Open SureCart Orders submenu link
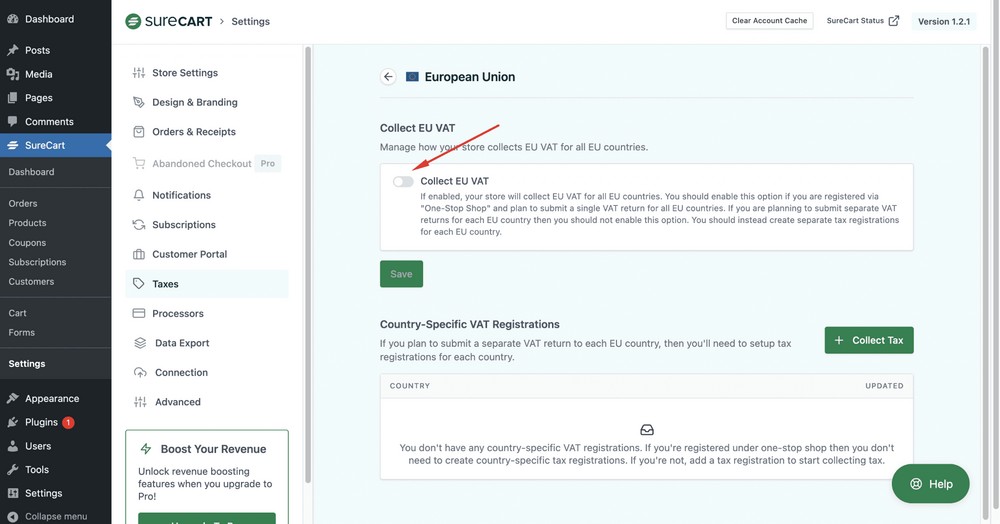 23,203
